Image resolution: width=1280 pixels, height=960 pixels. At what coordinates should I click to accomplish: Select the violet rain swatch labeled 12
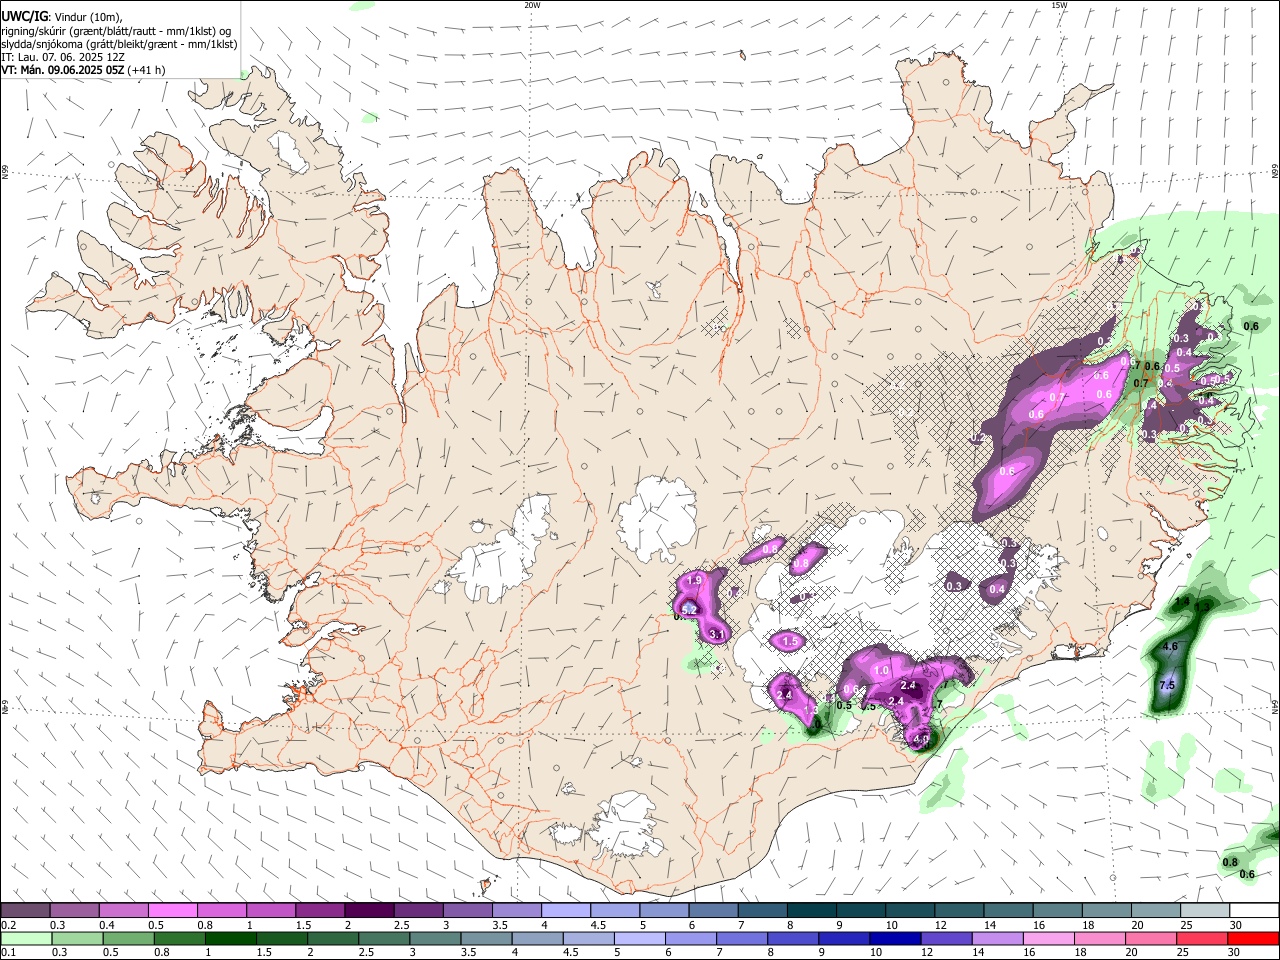[946, 938]
